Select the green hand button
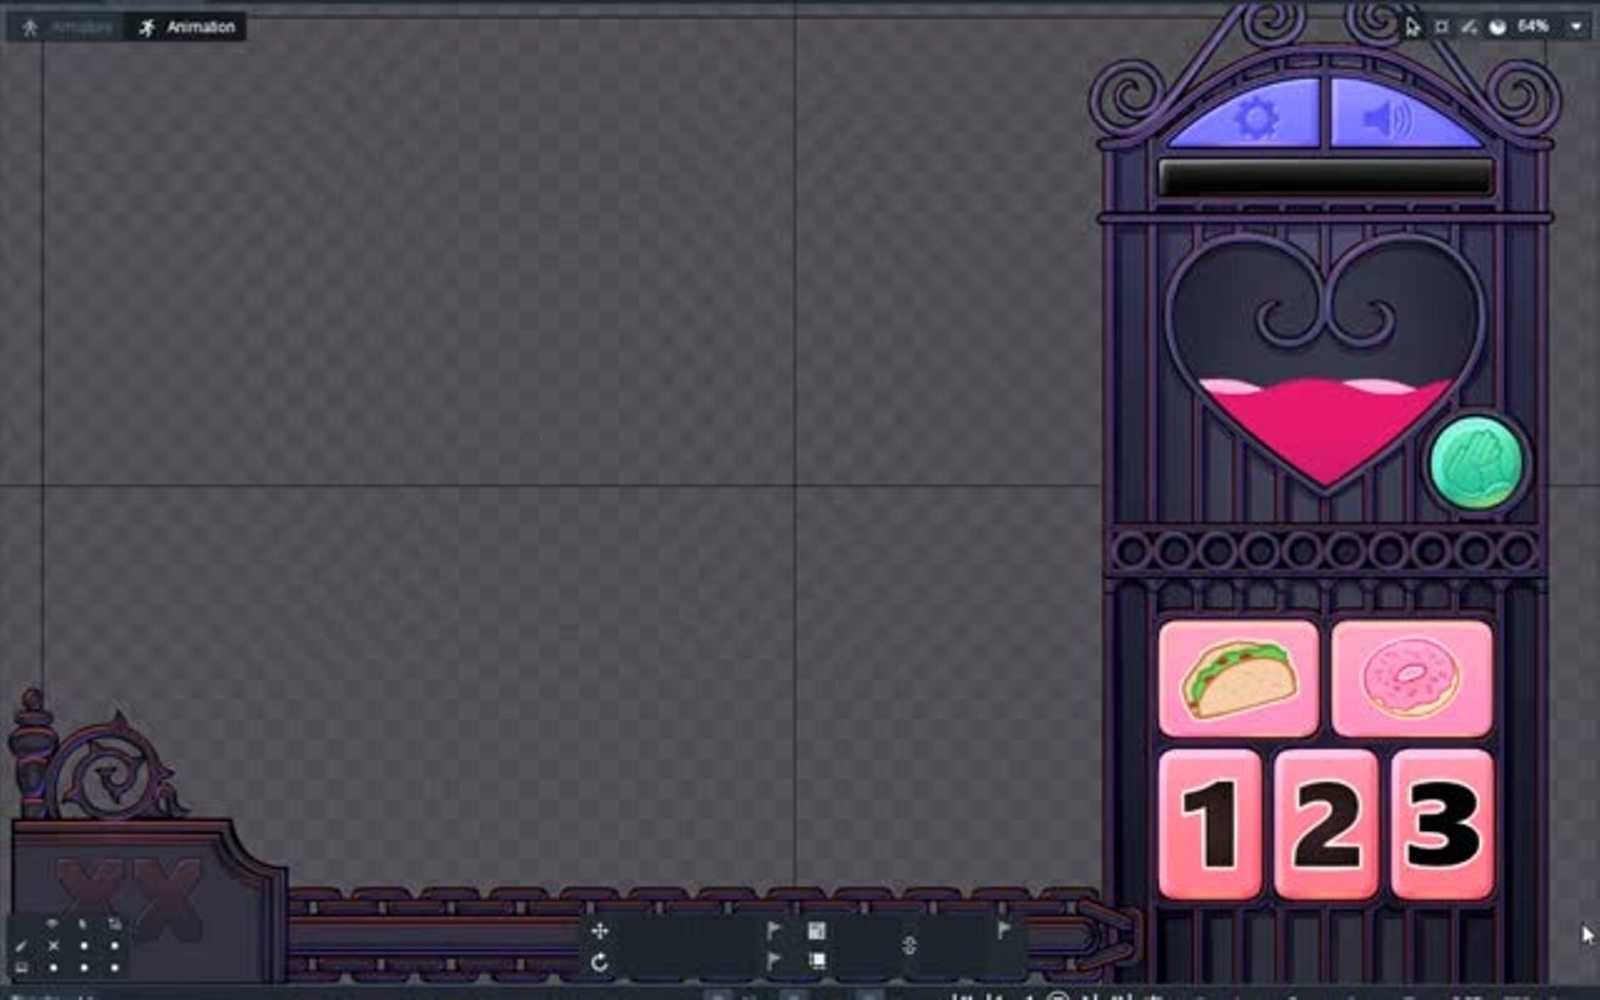Image resolution: width=1600 pixels, height=1000 pixels. pyautogui.click(x=1477, y=463)
